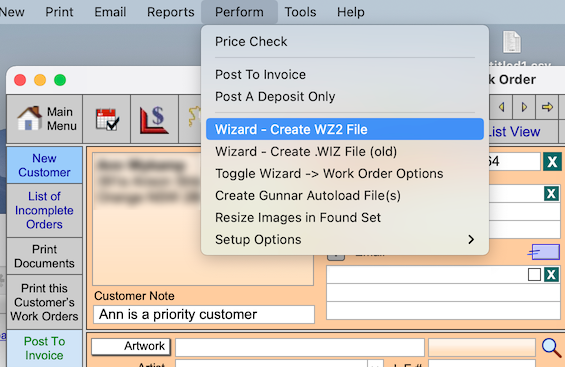The image size is (565, 367).
Task: Open the Print menu
Action: [x=59, y=12]
